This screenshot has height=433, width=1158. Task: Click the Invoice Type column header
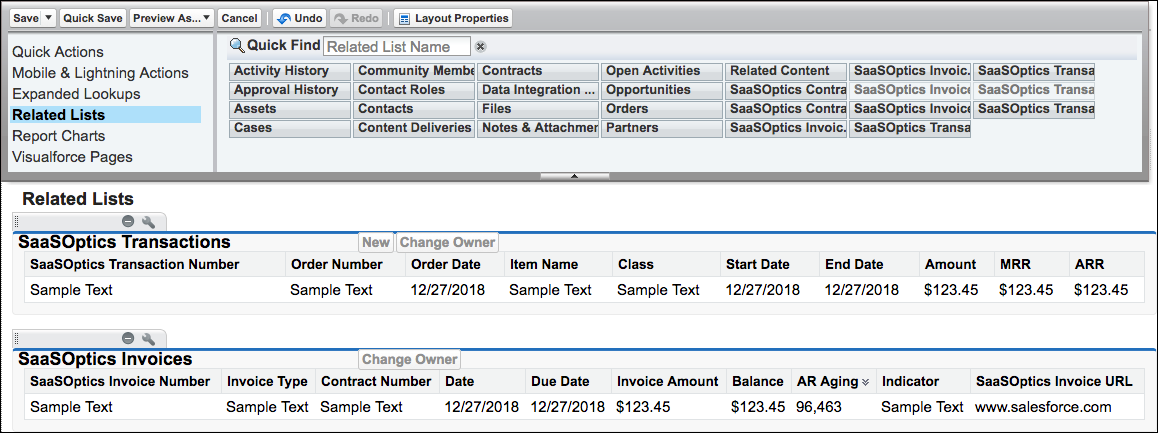tap(267, 382)
